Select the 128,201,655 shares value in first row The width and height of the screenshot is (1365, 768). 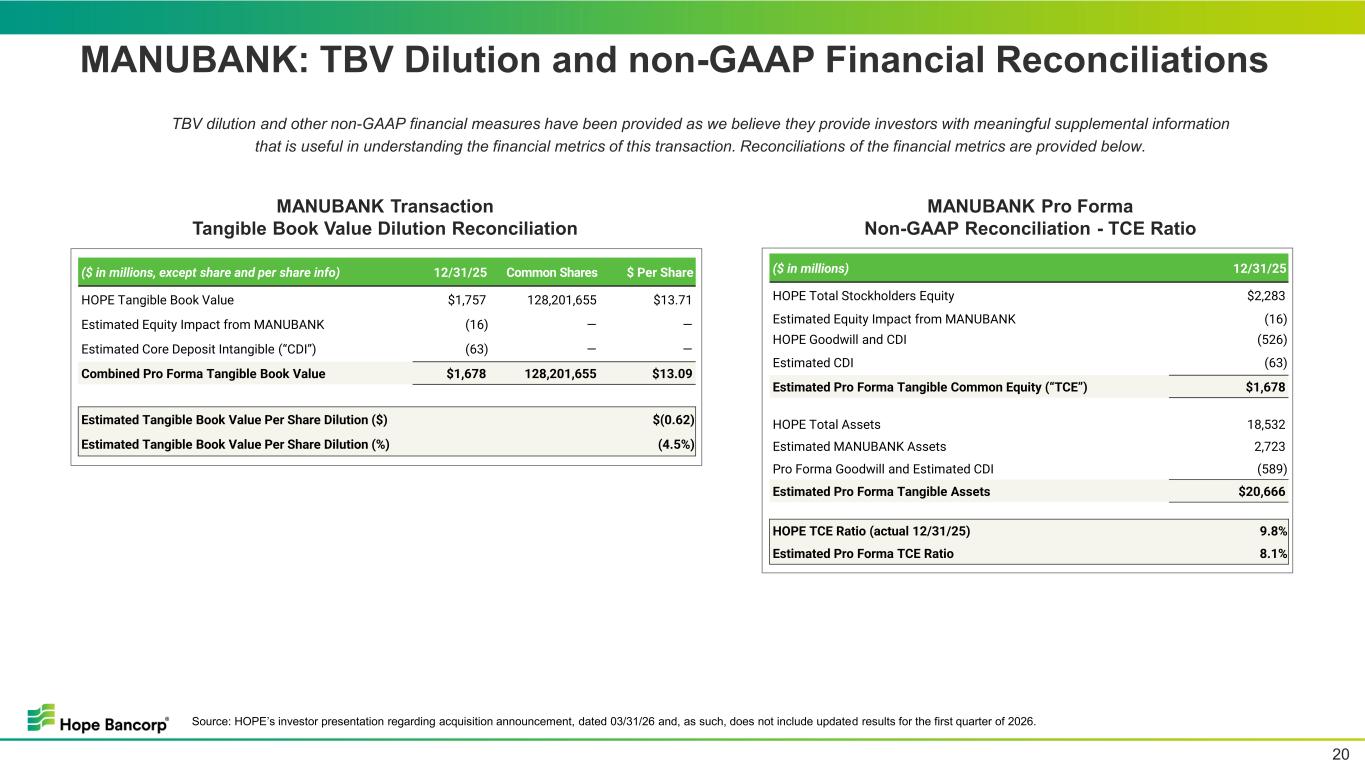[553, 299]
